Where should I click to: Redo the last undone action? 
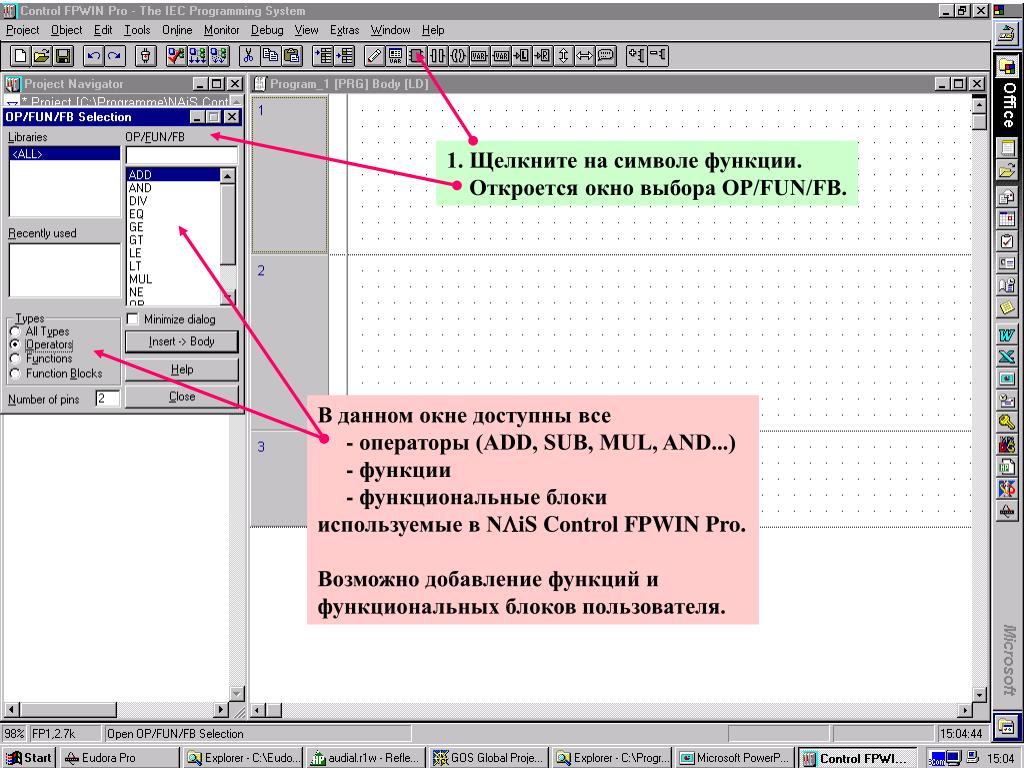(115, 56)
